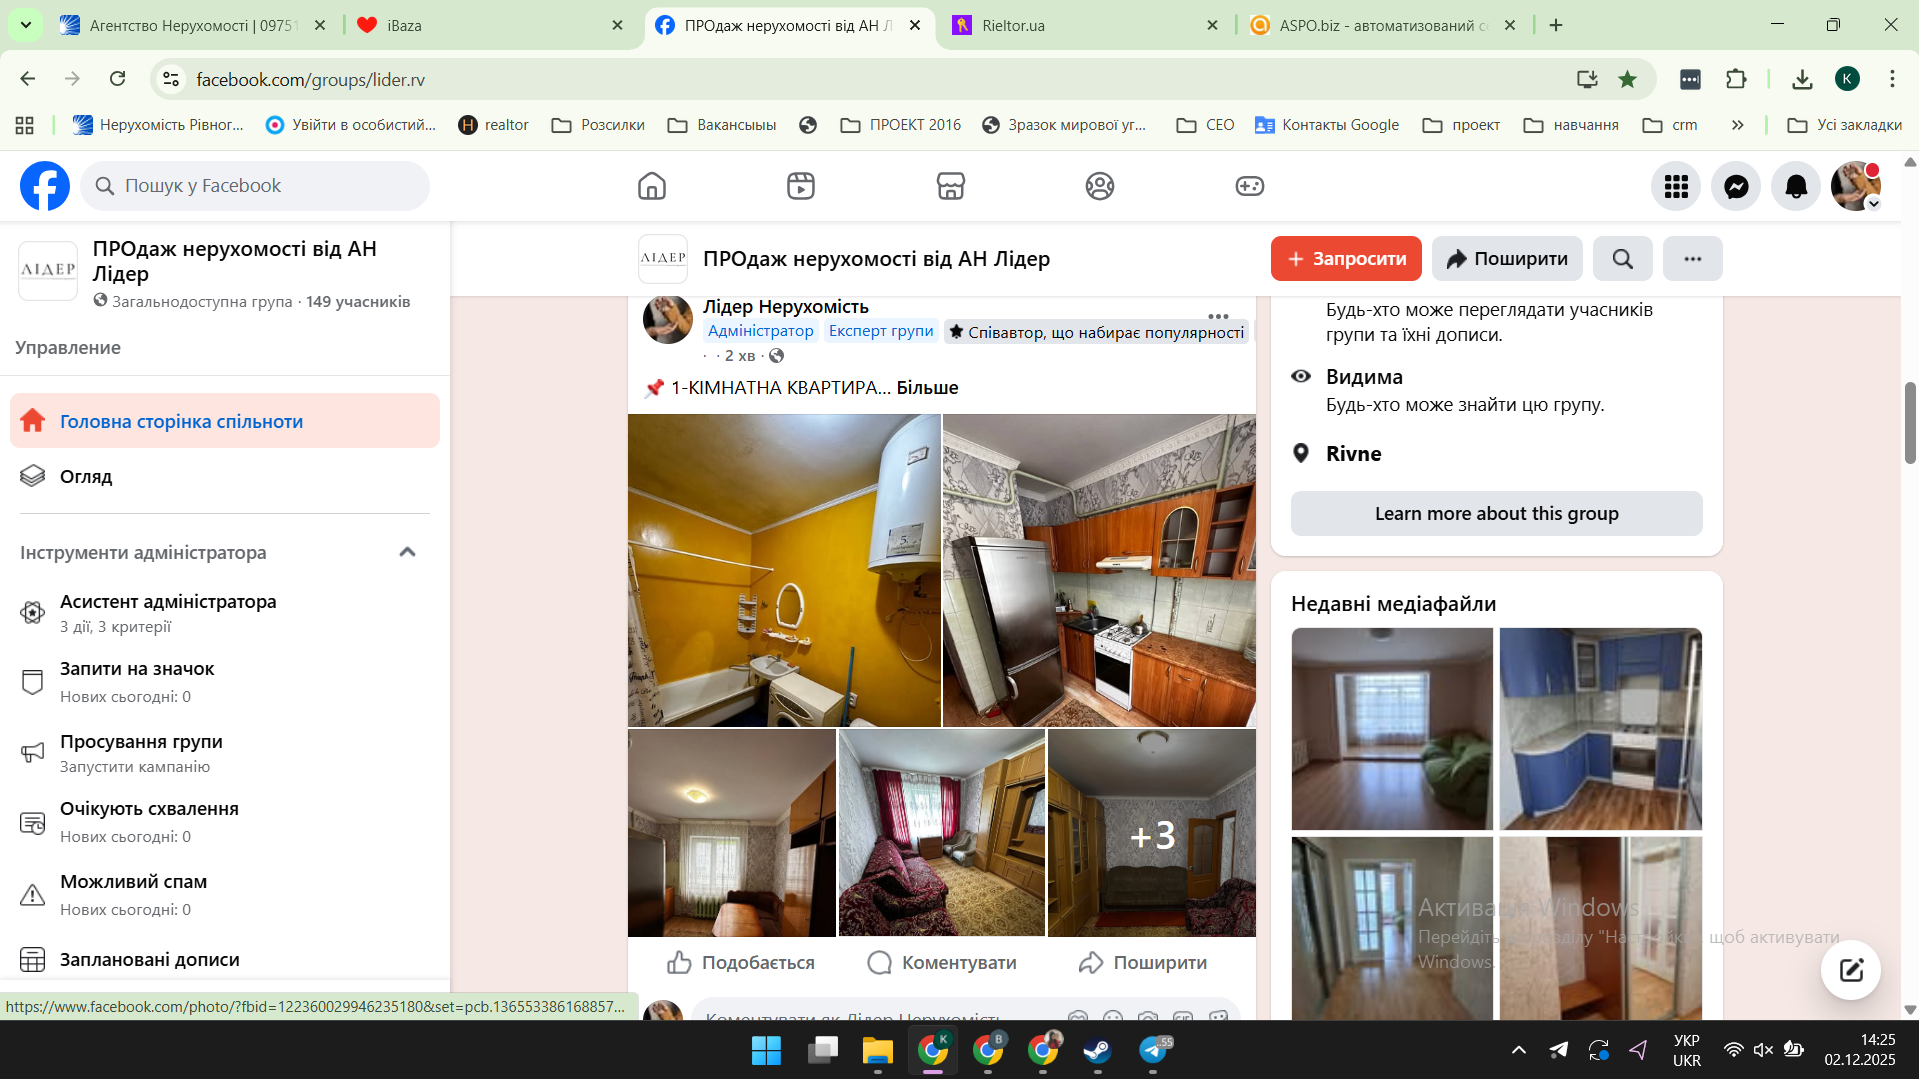Click the Запросити button
The image size is (1919, 1079).
(x=1345, y=259)
